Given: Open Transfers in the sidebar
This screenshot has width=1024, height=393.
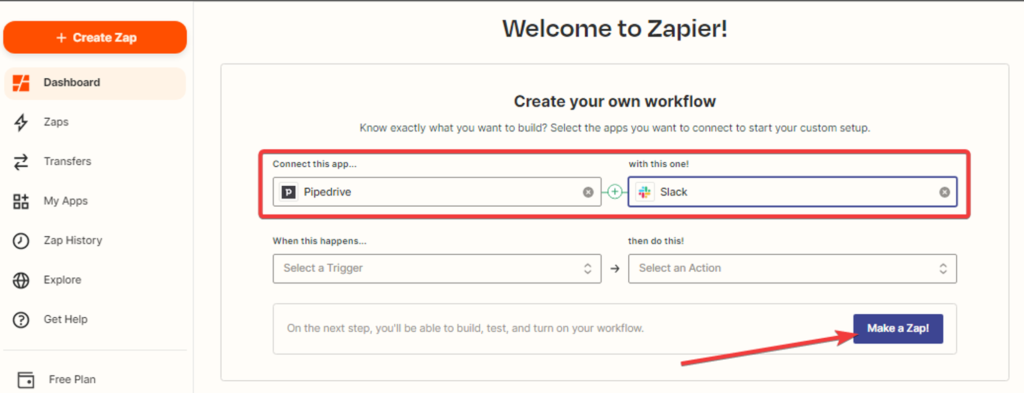Looking at the screenshot, I should [67, 161].
